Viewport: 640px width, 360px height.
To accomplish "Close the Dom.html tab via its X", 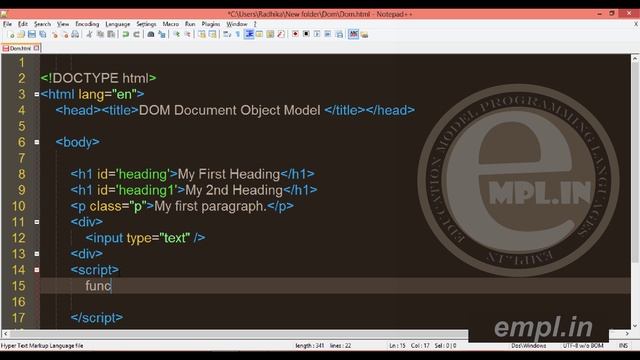I will point(36,48).
